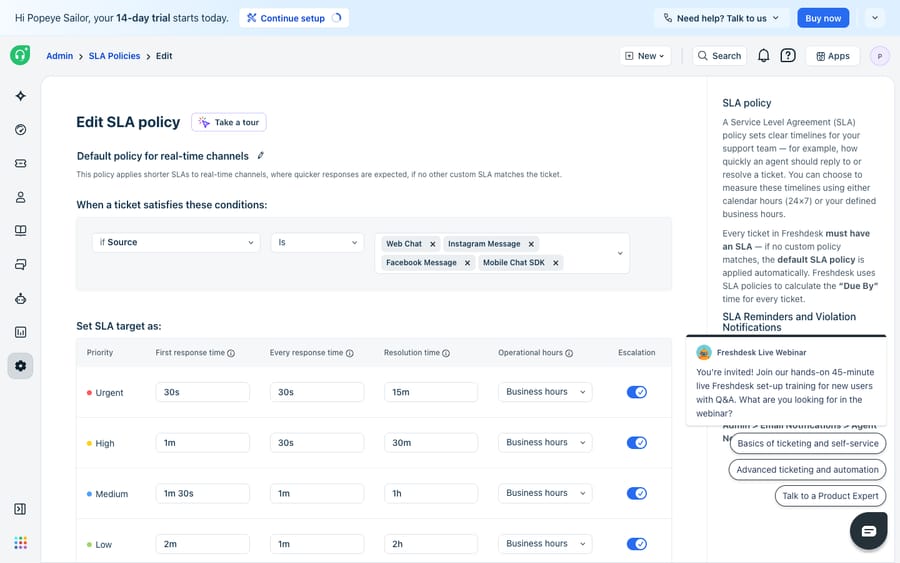Click info icon next to Operational hours
Viewport: 900px width, 563px height.
click(x=569, y=354)
